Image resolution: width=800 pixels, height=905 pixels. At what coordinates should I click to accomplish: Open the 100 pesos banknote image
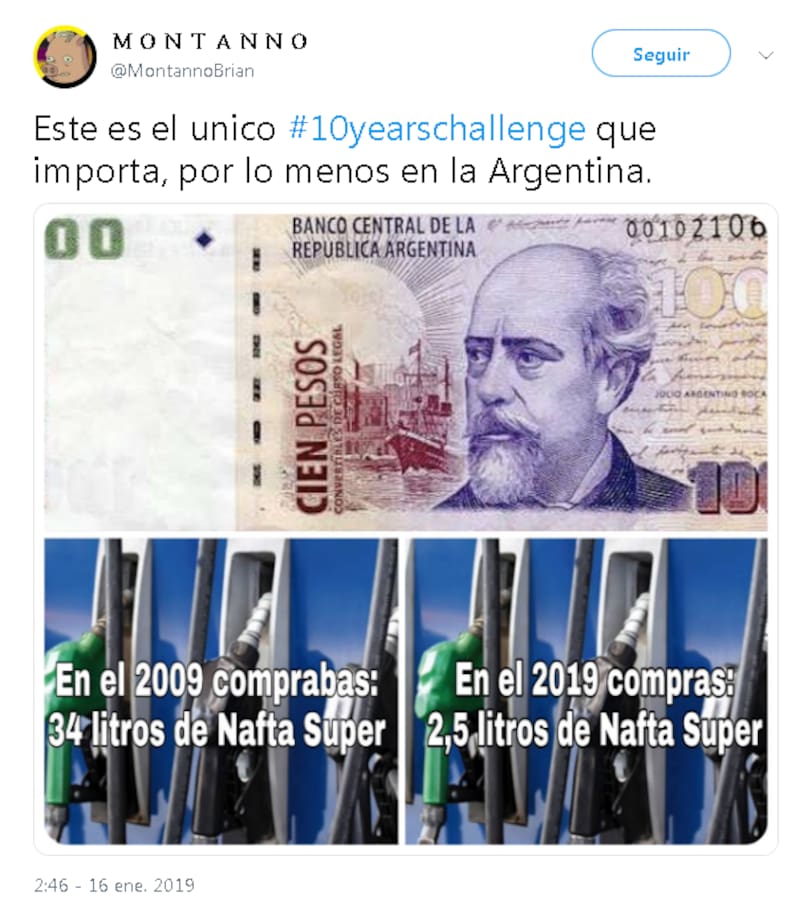406,372
